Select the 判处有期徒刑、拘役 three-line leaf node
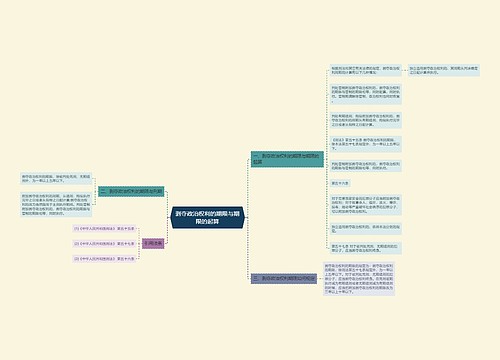Screen dimensions: 500x360 pos(365,120)
